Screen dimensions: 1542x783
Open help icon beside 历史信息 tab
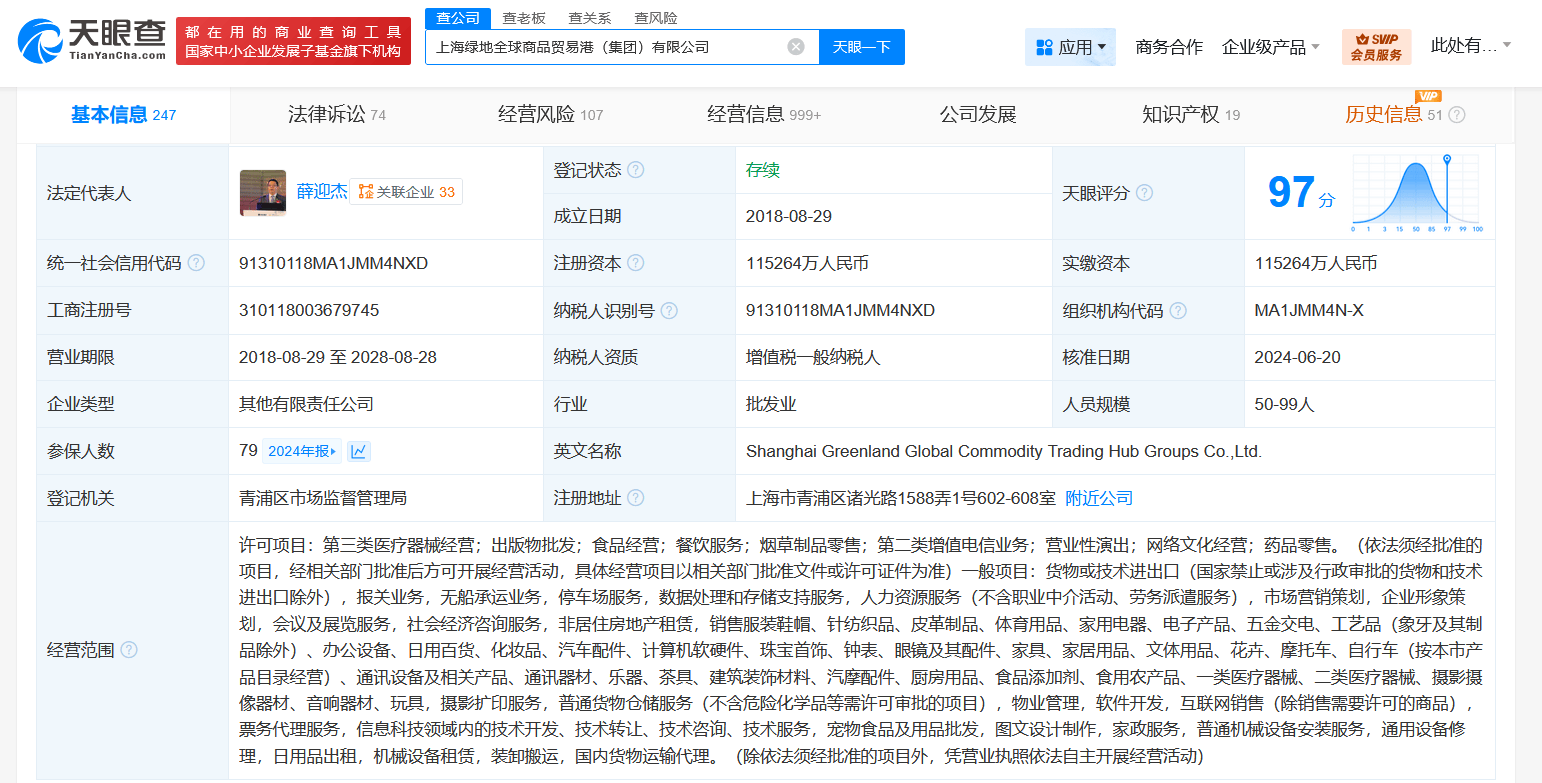(1457, 115)
